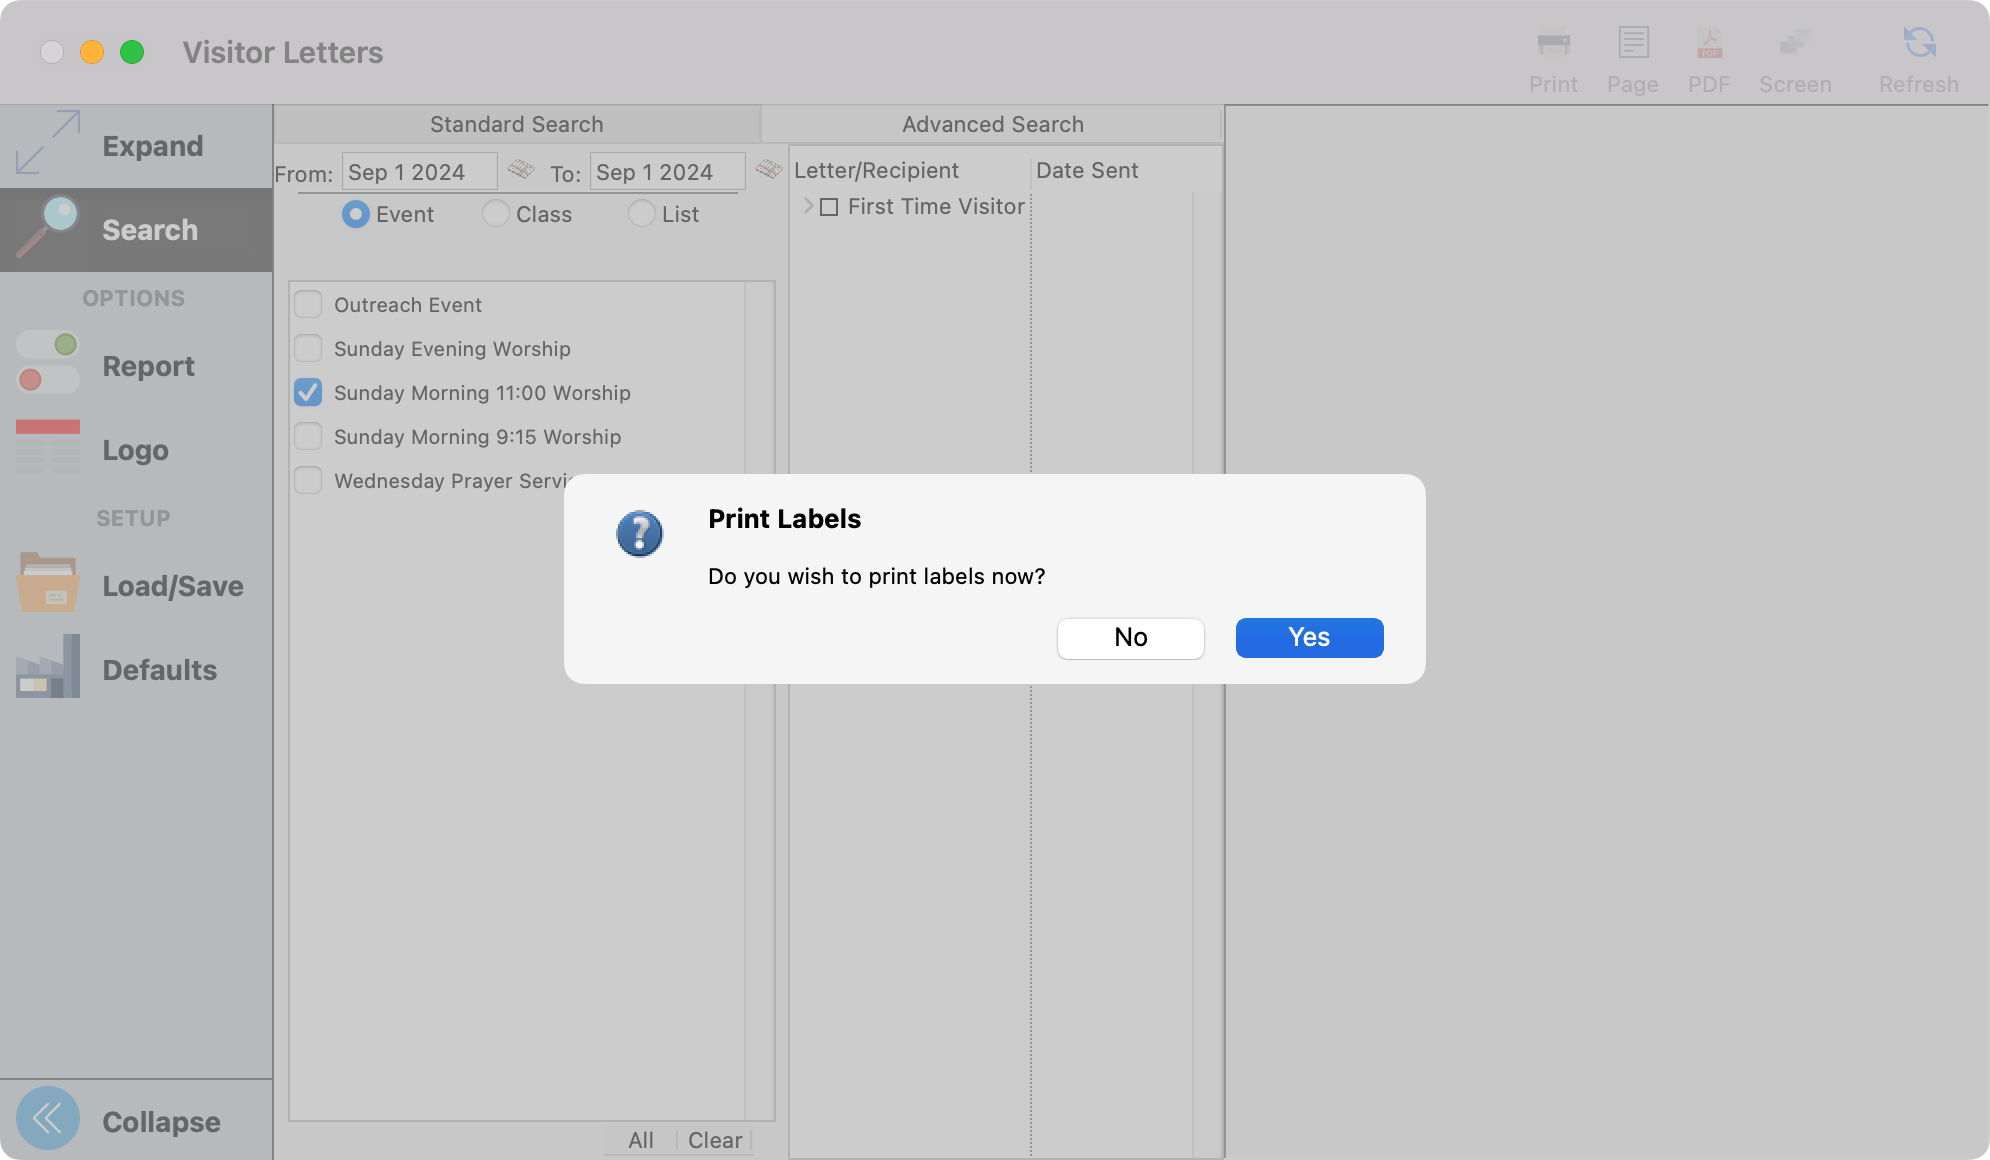Open the Load/Save folder icon
The image size is (1990, 1160).
[48, 584]
